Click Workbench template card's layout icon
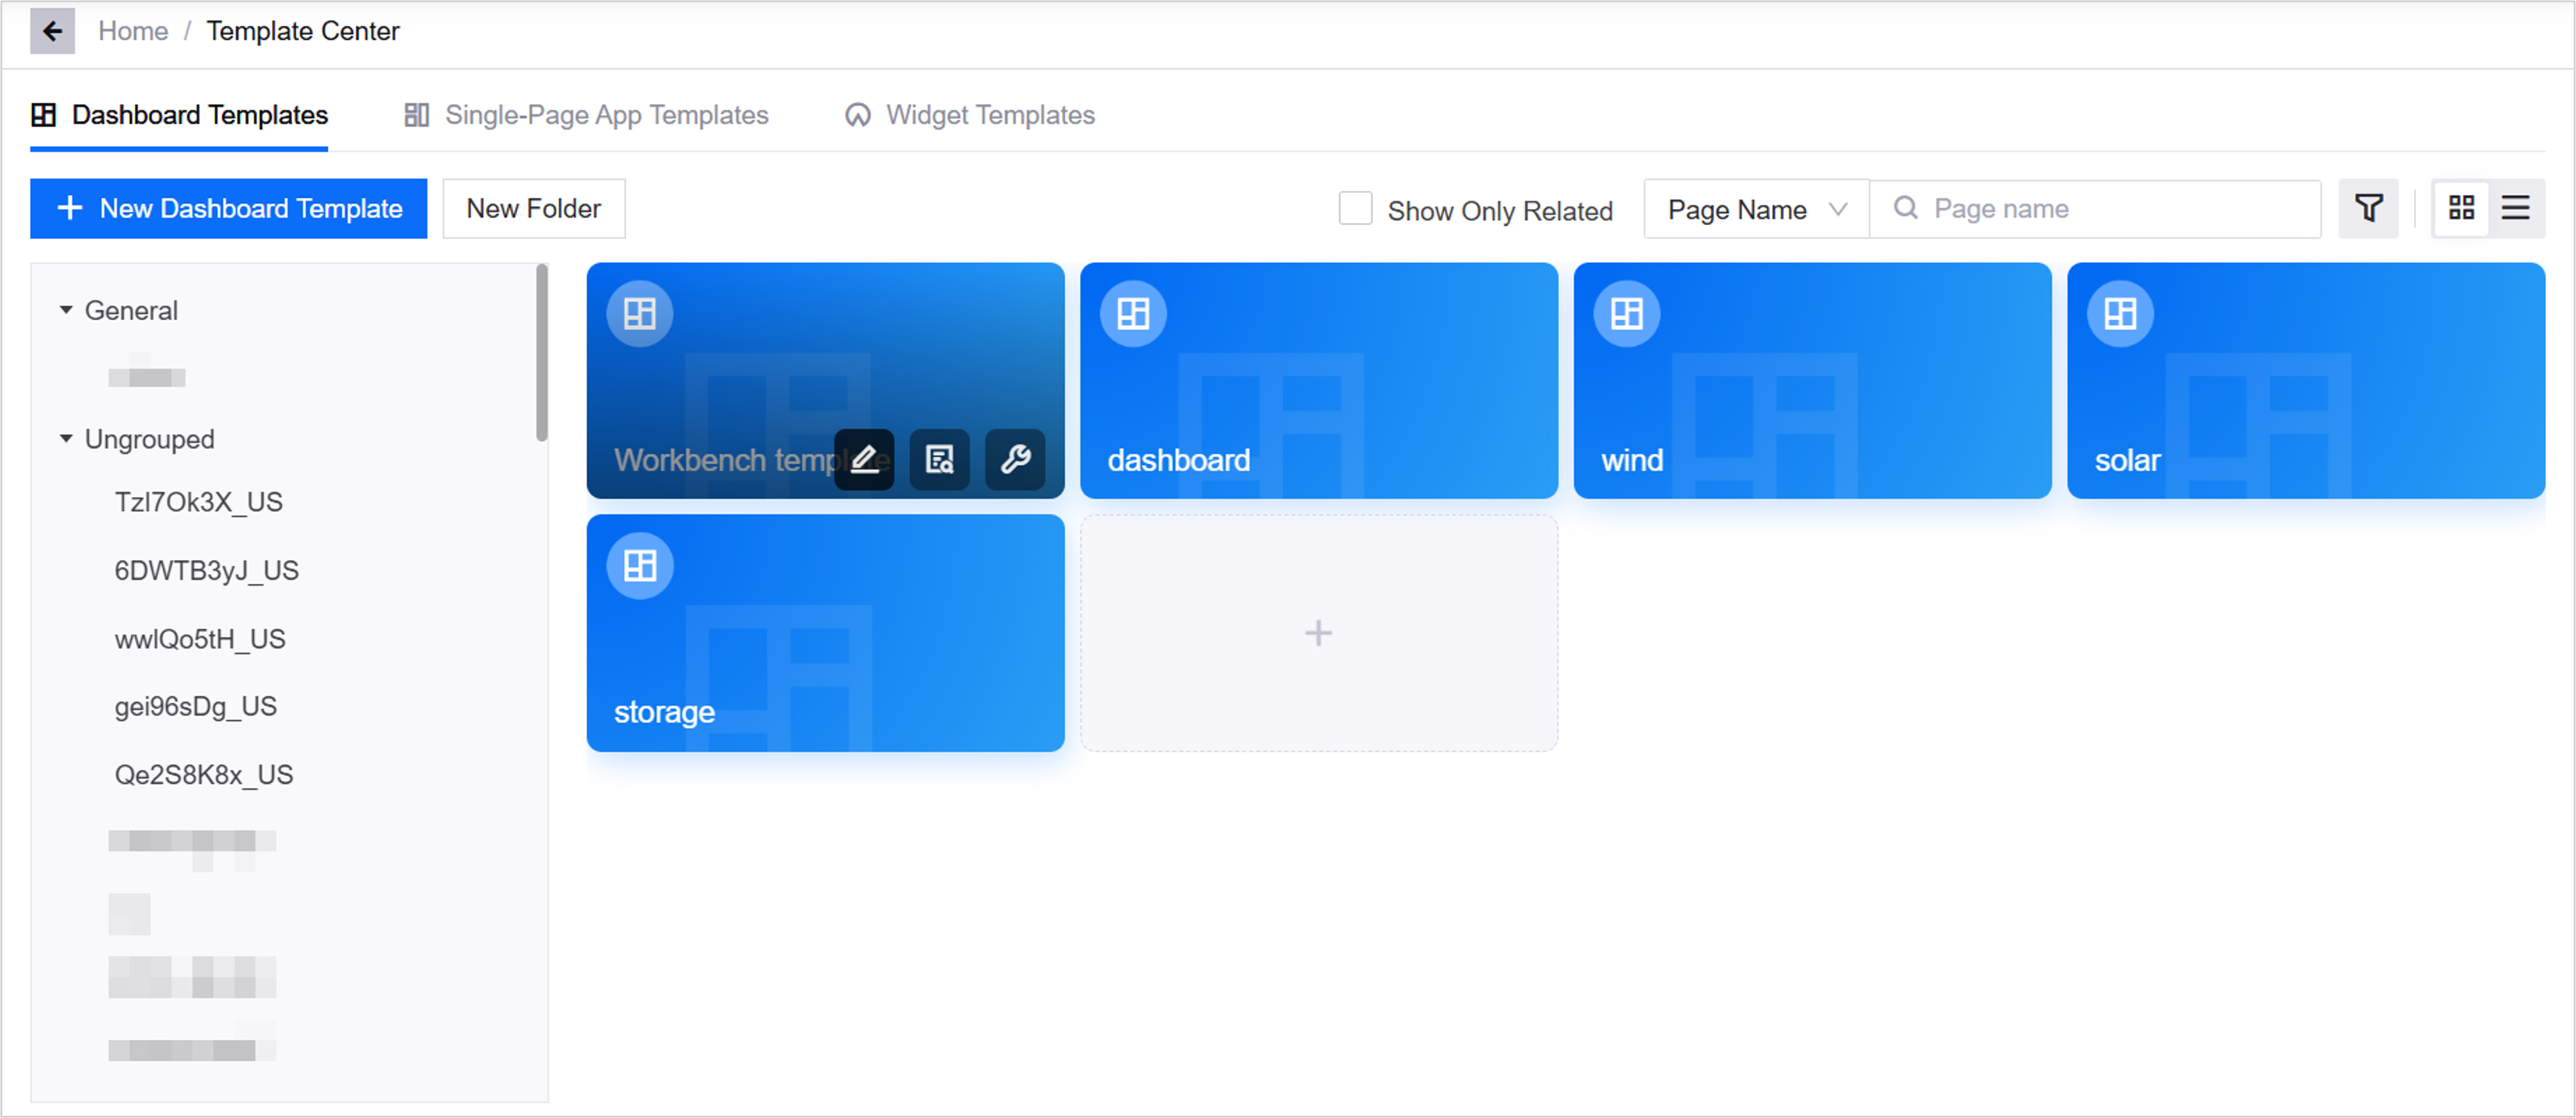Image resolution: width=2576 pixels, height=1118 pixels. (x=640, y=314)
